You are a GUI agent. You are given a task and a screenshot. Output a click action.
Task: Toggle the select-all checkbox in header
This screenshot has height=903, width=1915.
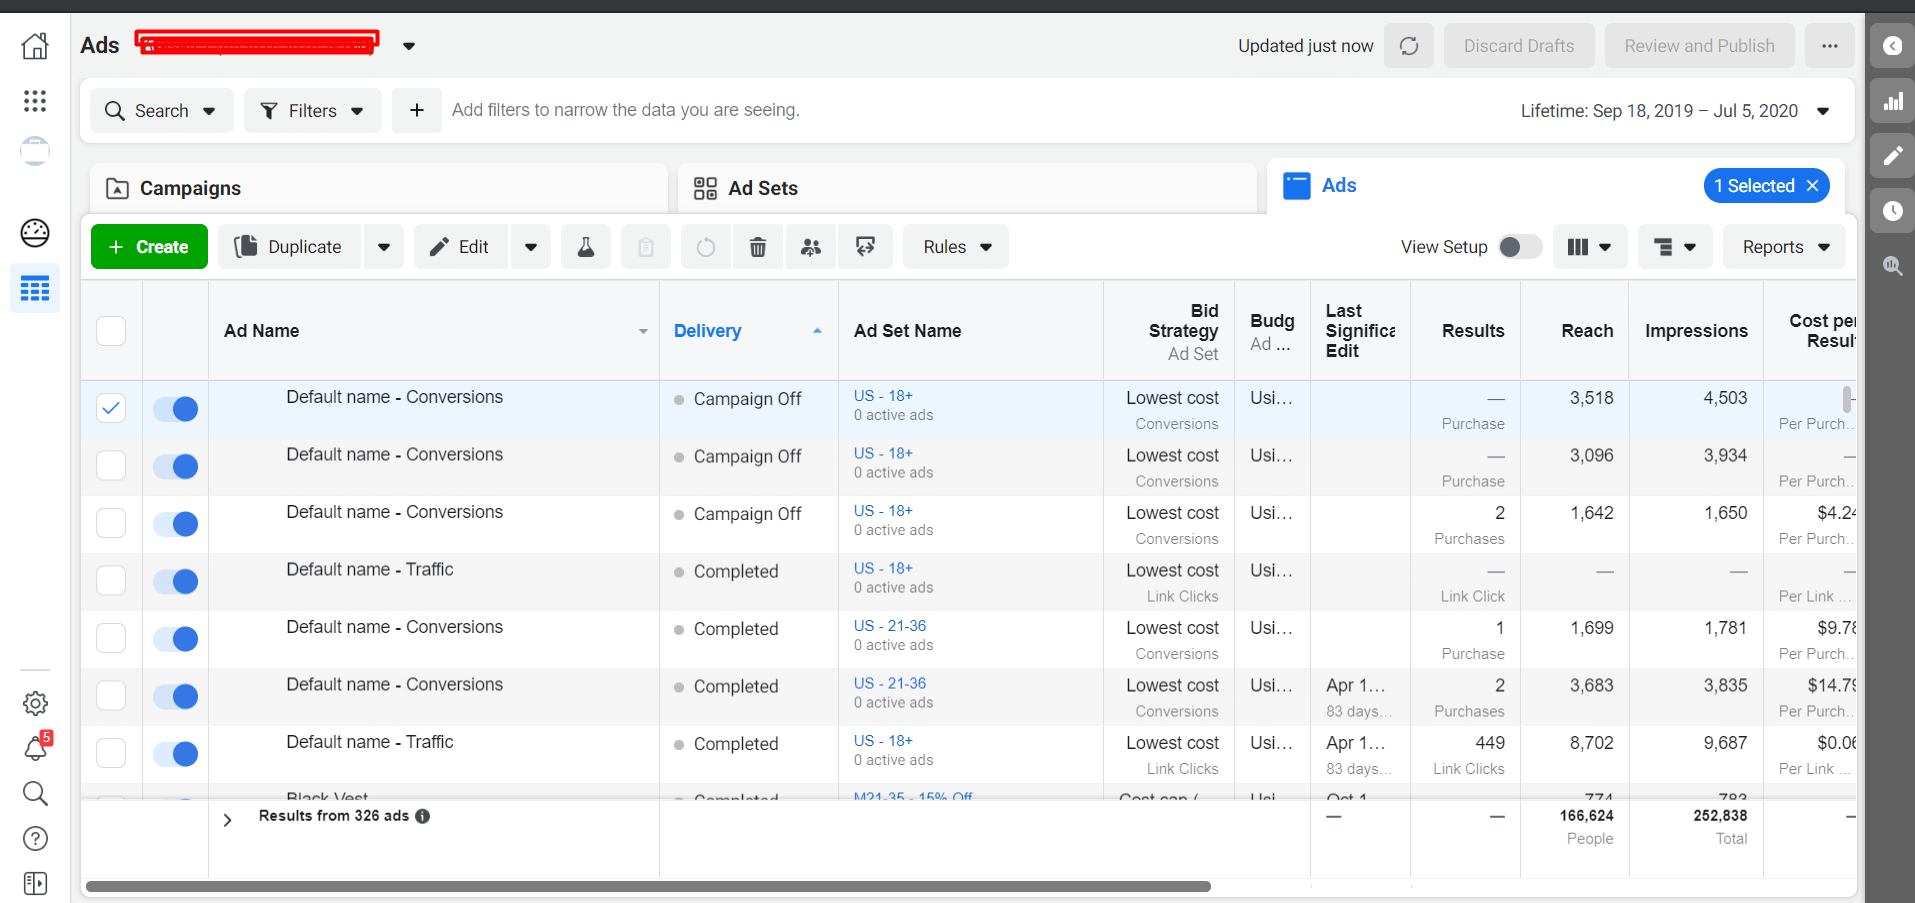click(111, 331)
